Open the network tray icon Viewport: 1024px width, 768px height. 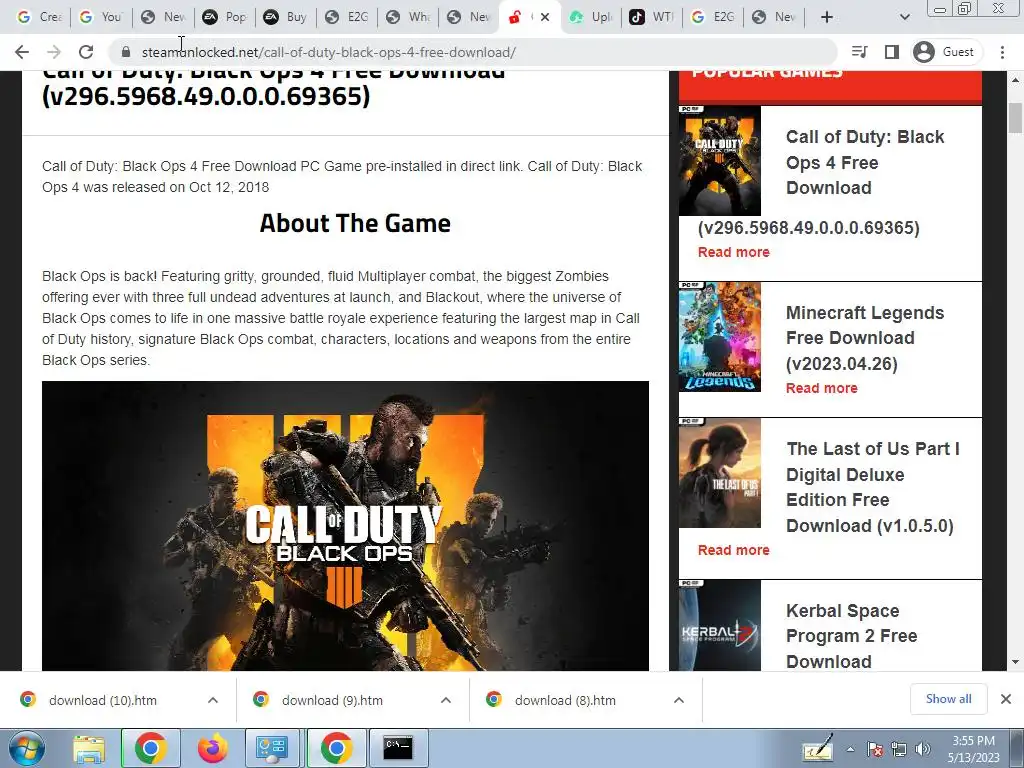(x=899, y=749)
